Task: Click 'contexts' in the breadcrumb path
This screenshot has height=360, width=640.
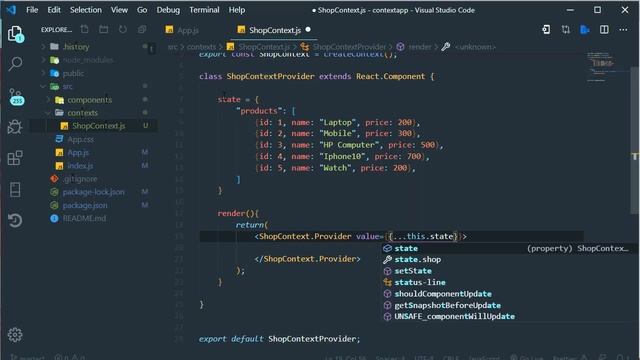Action: pyautogui.click(x=201, y=47)
